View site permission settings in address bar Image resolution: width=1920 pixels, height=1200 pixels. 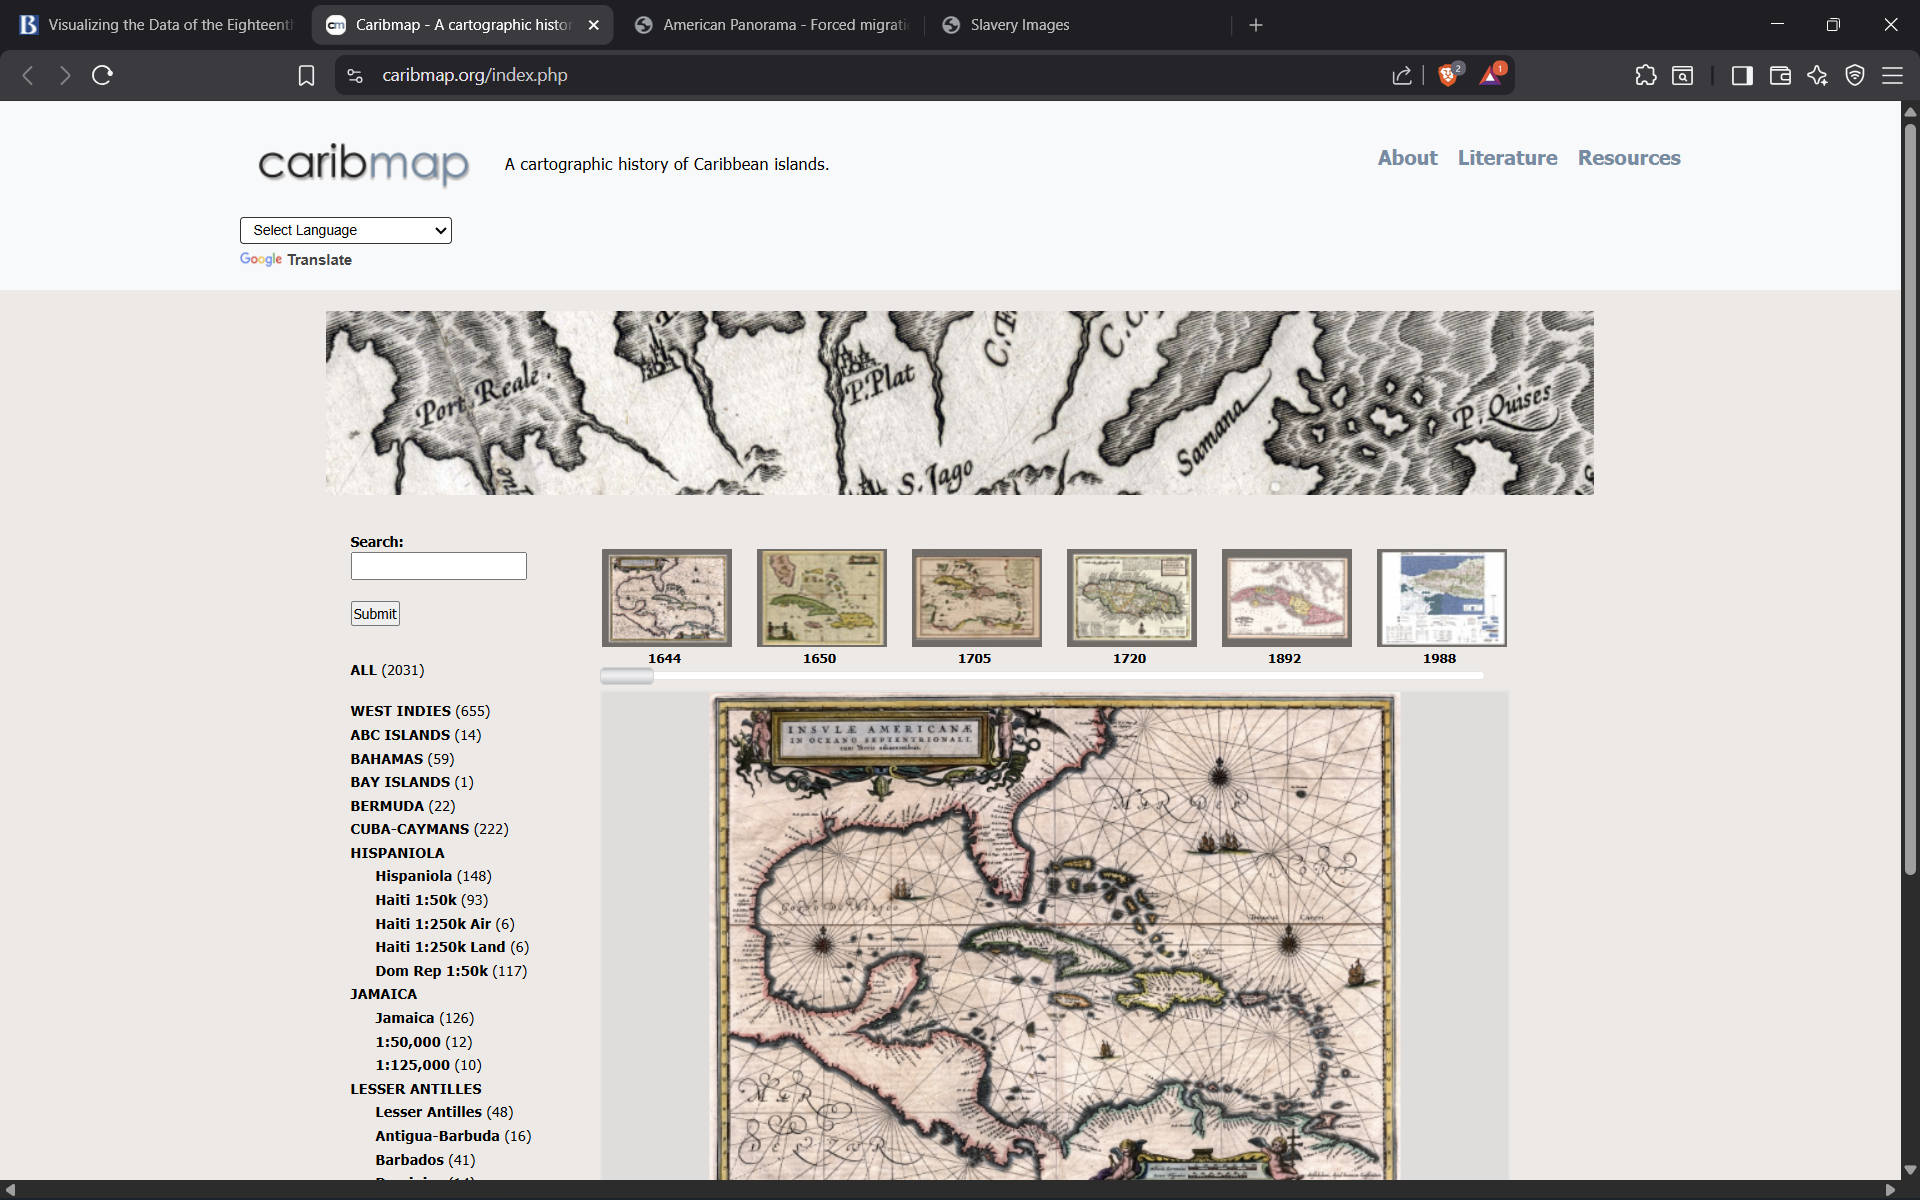point(354,75)
